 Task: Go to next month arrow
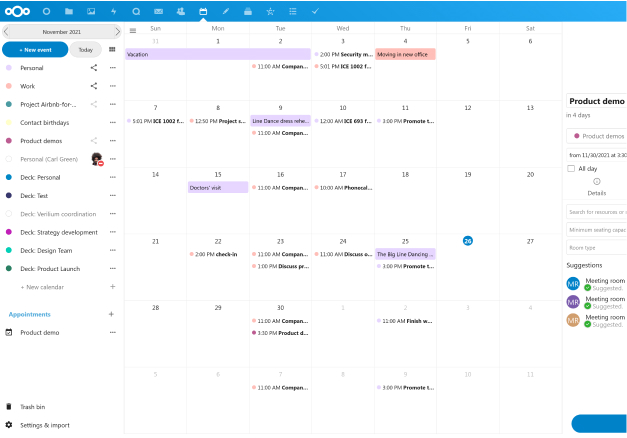117,32
